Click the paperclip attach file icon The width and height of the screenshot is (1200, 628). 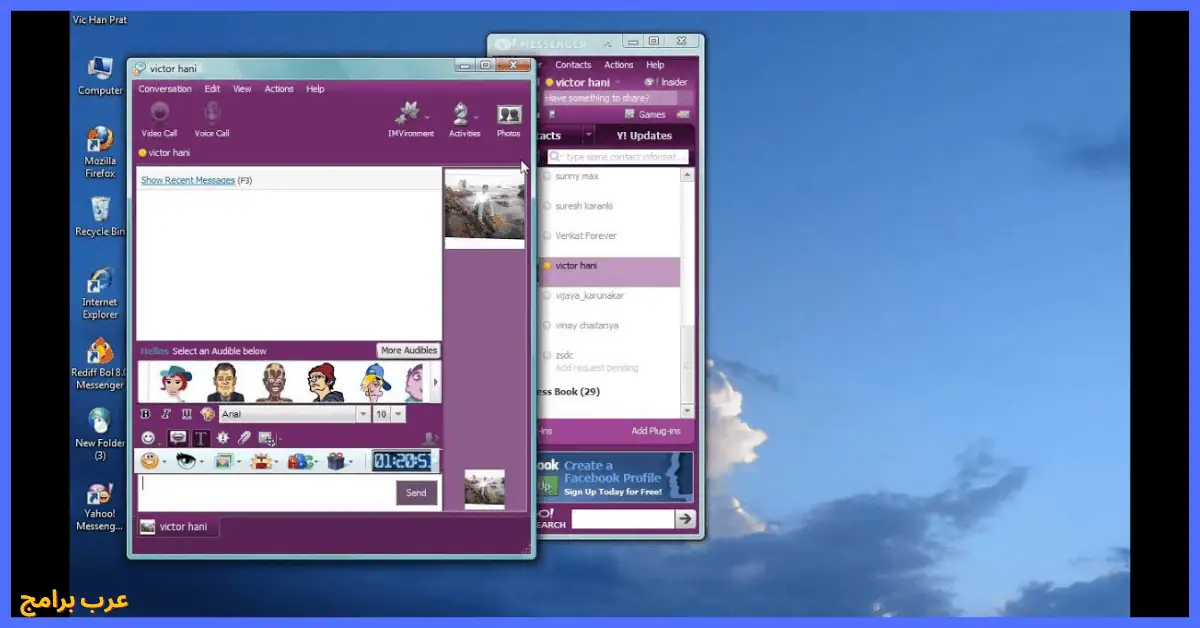coord(244,438)
